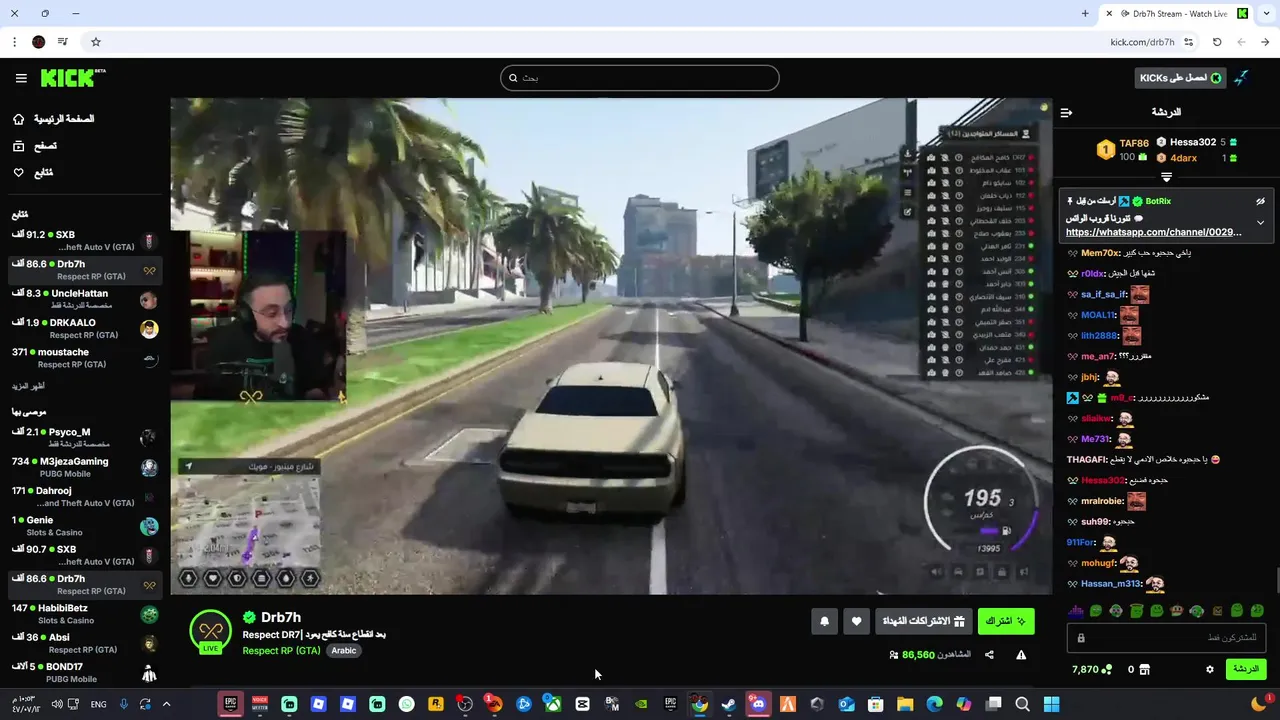Open the Gift Subs button

click(x=923, y=621)
